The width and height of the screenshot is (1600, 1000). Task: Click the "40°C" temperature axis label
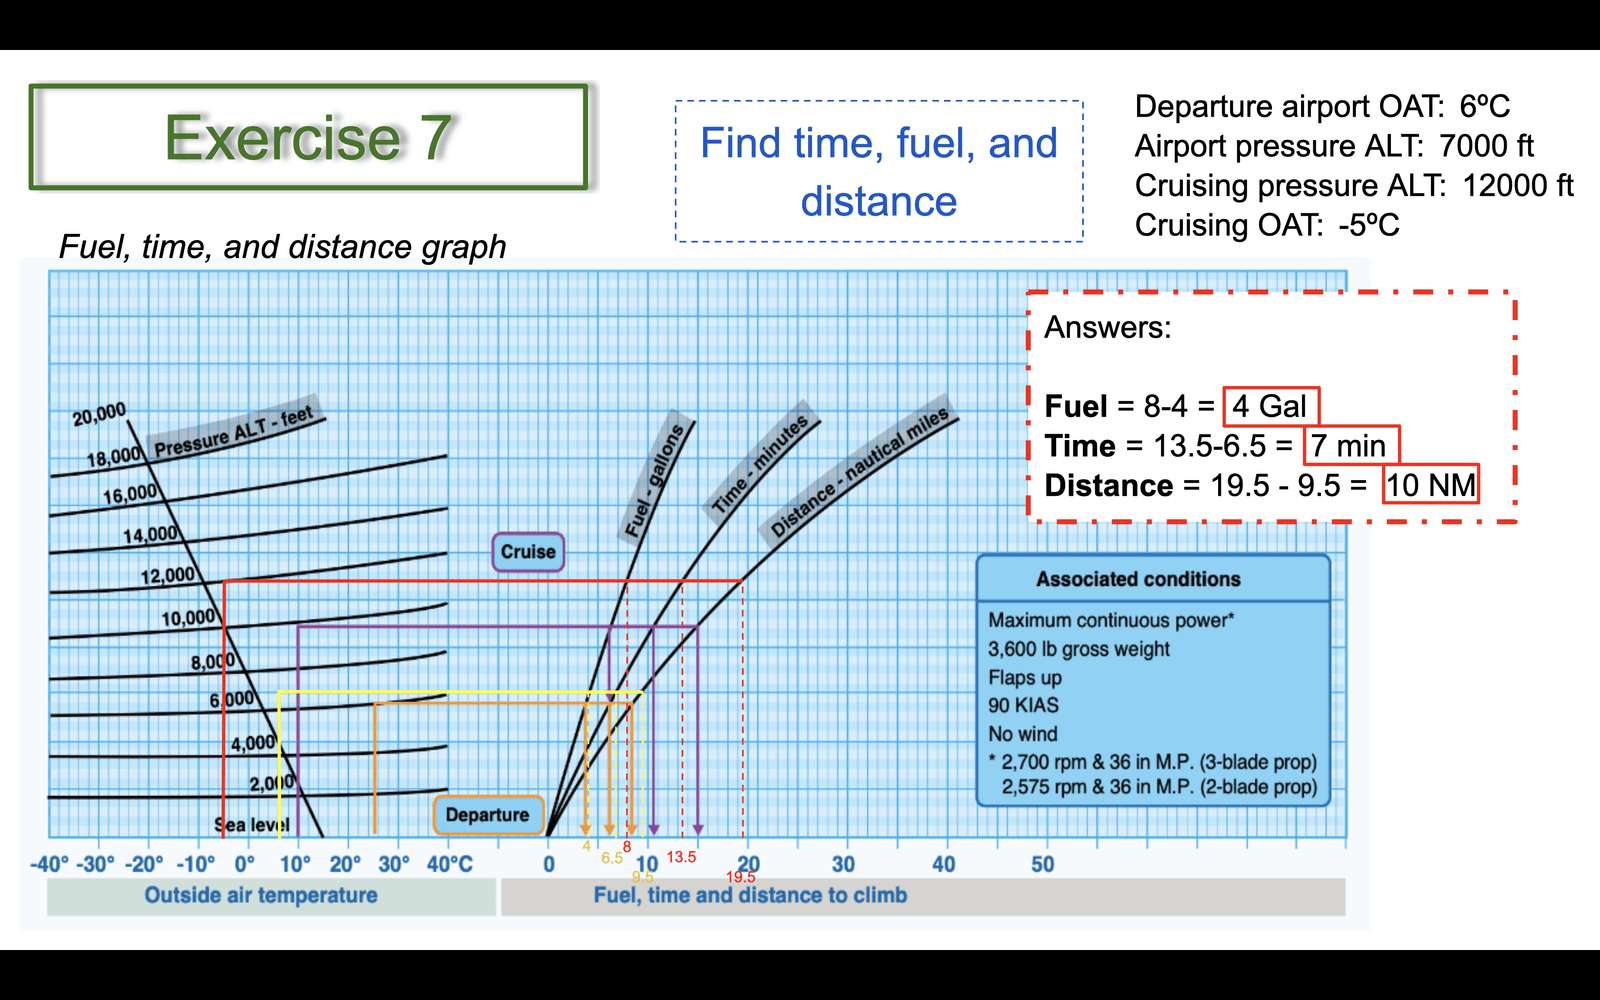point(450,864)
